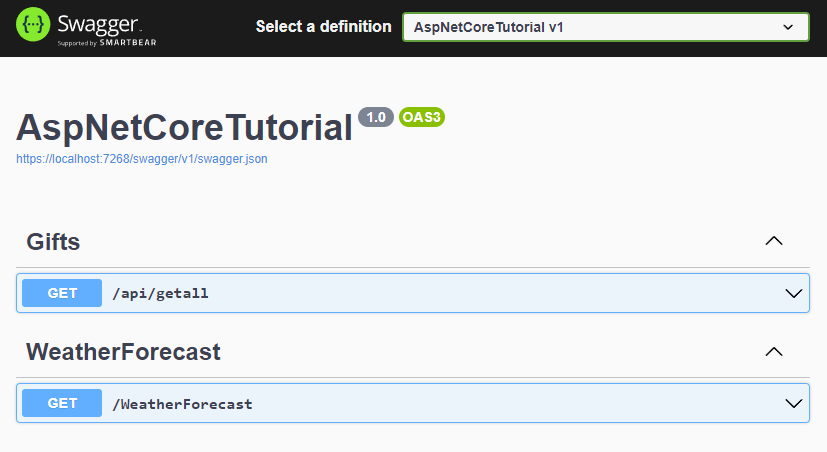
Task: Click the AspNetCoreTutorial page title
Action: point(184,128)
